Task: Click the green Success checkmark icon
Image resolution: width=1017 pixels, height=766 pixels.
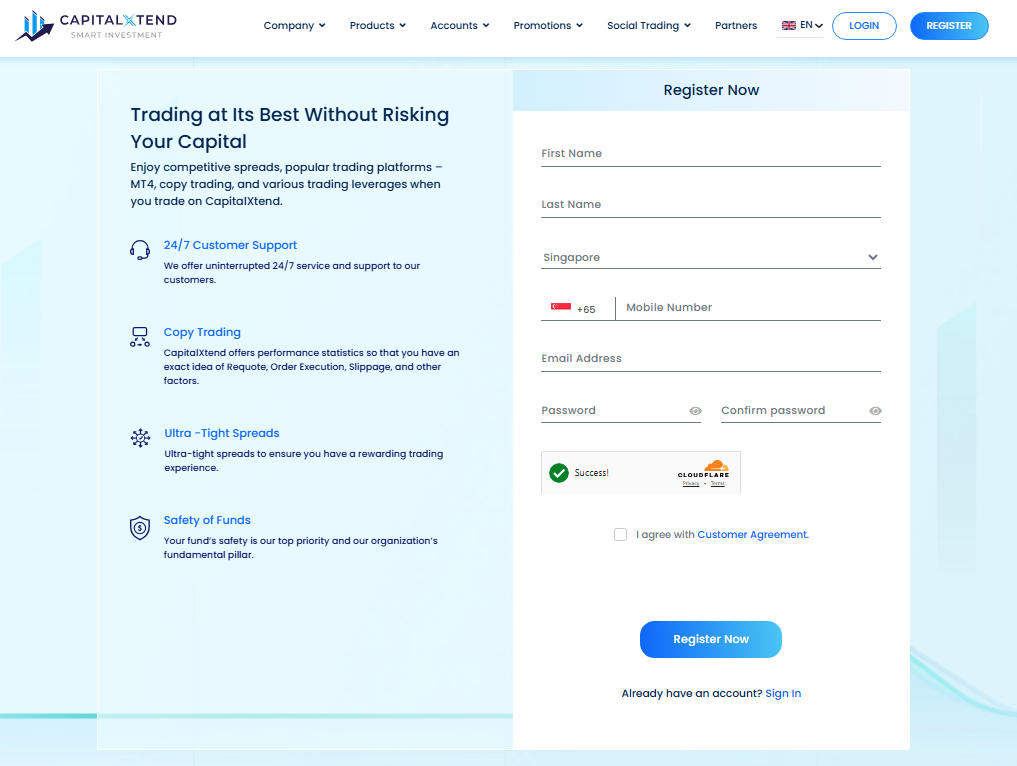Action: [558, 473]
